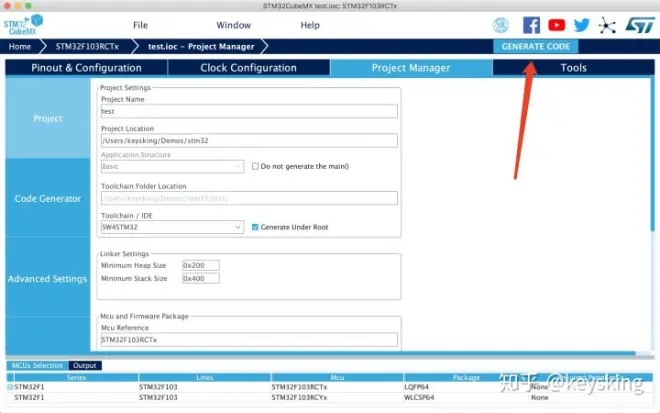Open the Help menu
This screenshot has width=660, height=413.
[x=310, y=25]
